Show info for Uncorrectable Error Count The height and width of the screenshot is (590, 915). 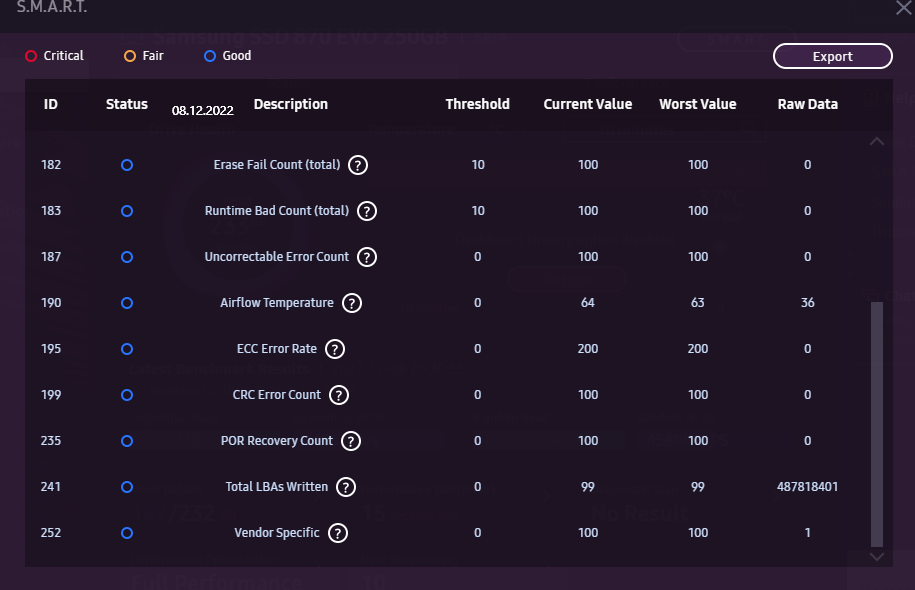[x=367, y=257]
